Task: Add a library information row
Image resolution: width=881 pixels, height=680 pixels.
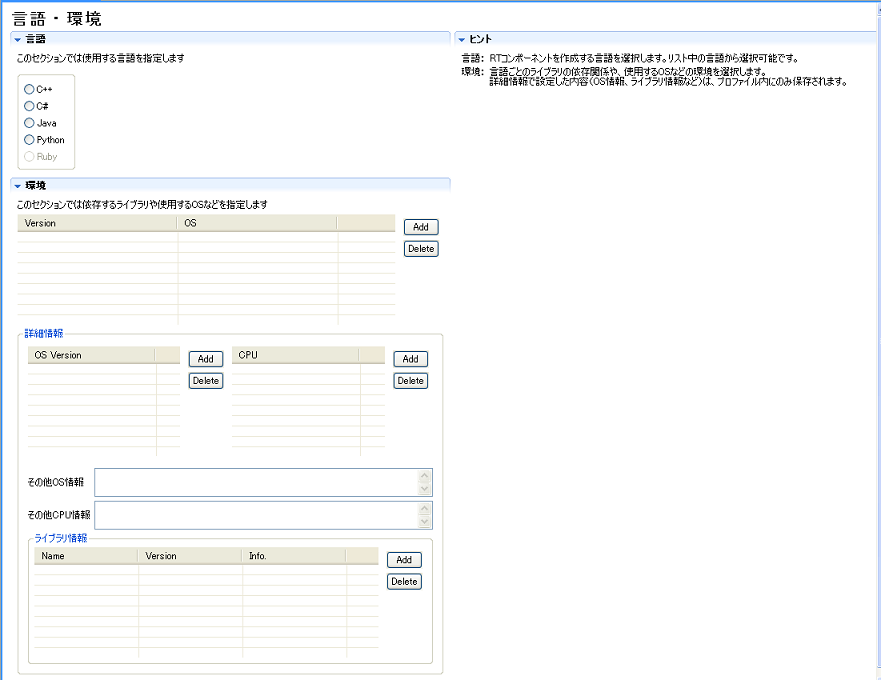Action: click(x=404, y=560)
